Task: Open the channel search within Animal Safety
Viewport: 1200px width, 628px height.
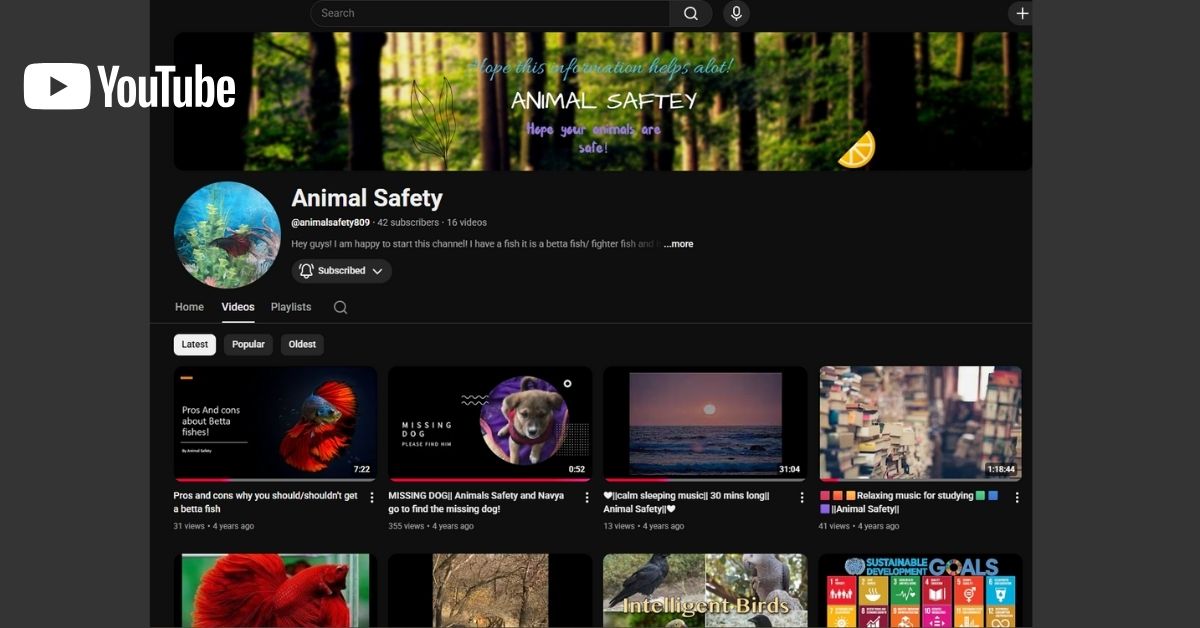Action: 340,307
